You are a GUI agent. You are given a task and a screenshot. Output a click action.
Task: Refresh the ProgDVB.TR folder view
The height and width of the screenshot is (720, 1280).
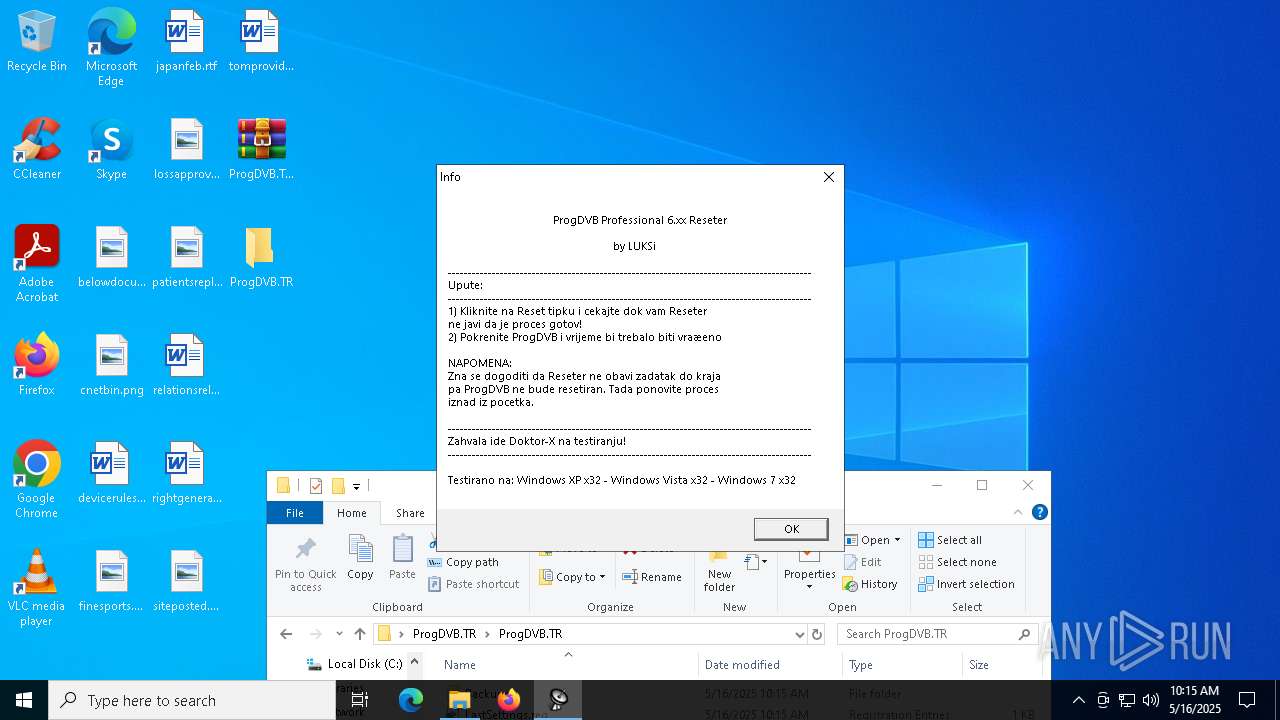(x=817, y=634)
